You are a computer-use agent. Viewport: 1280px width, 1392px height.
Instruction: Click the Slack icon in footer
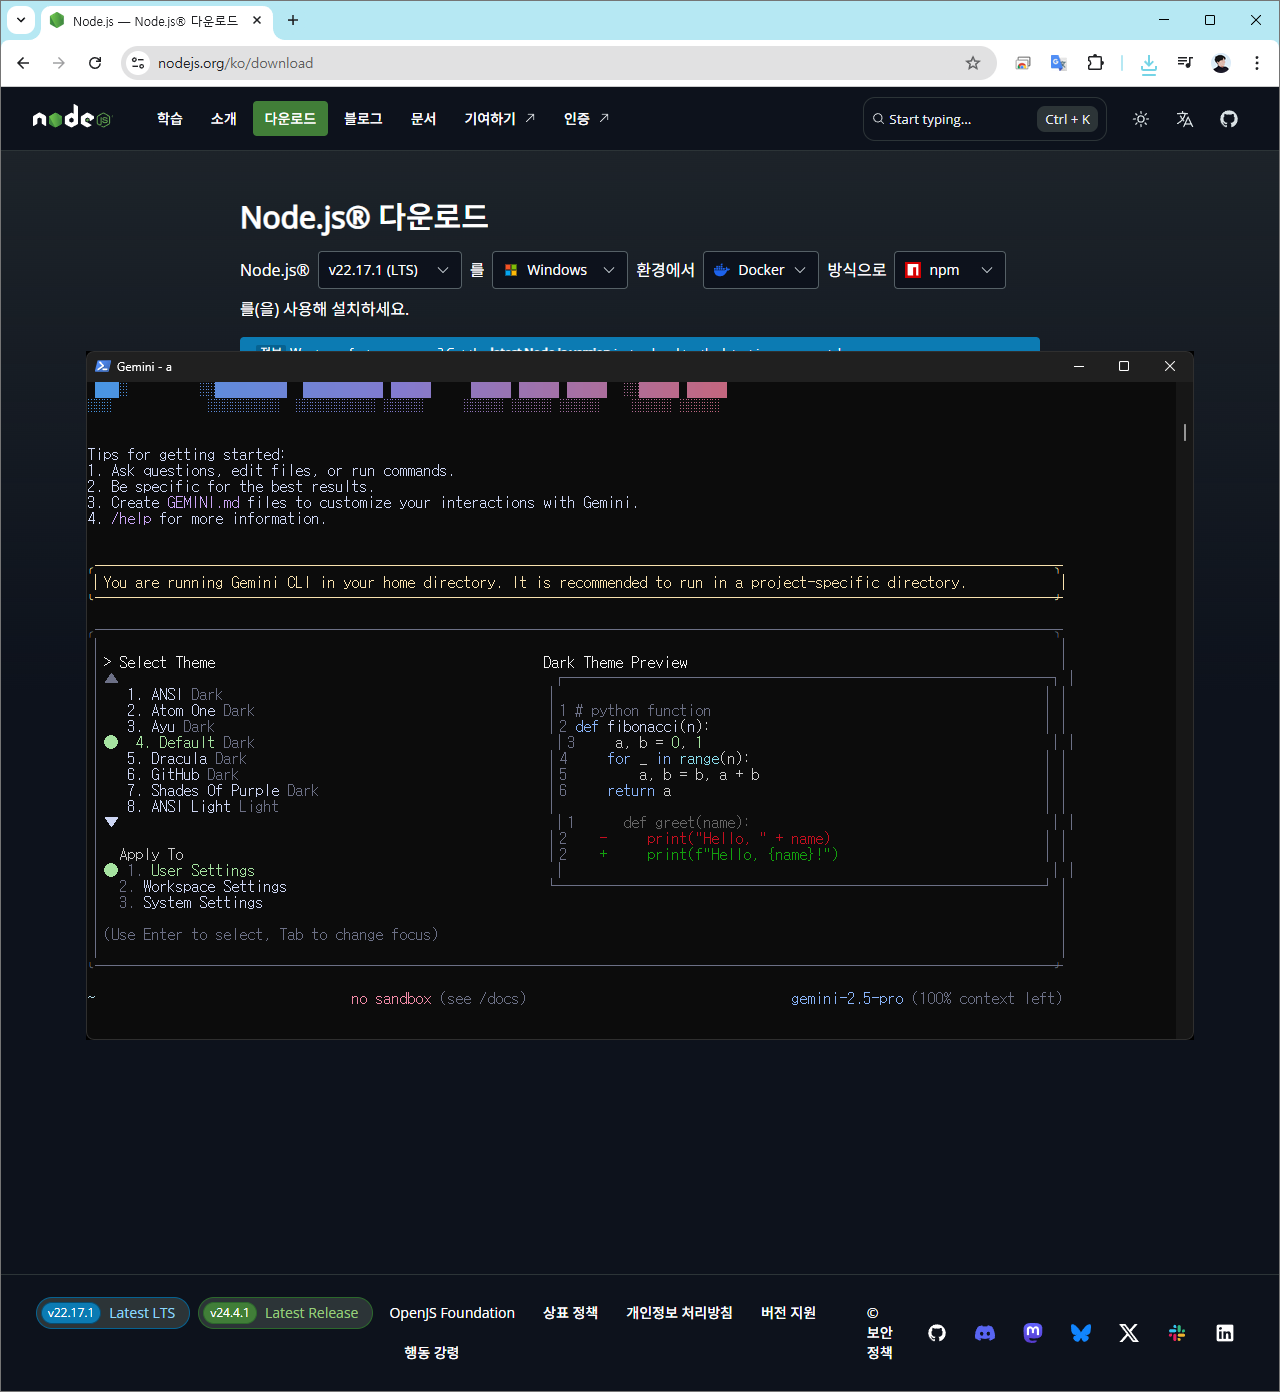[x=1177, y=1333]
